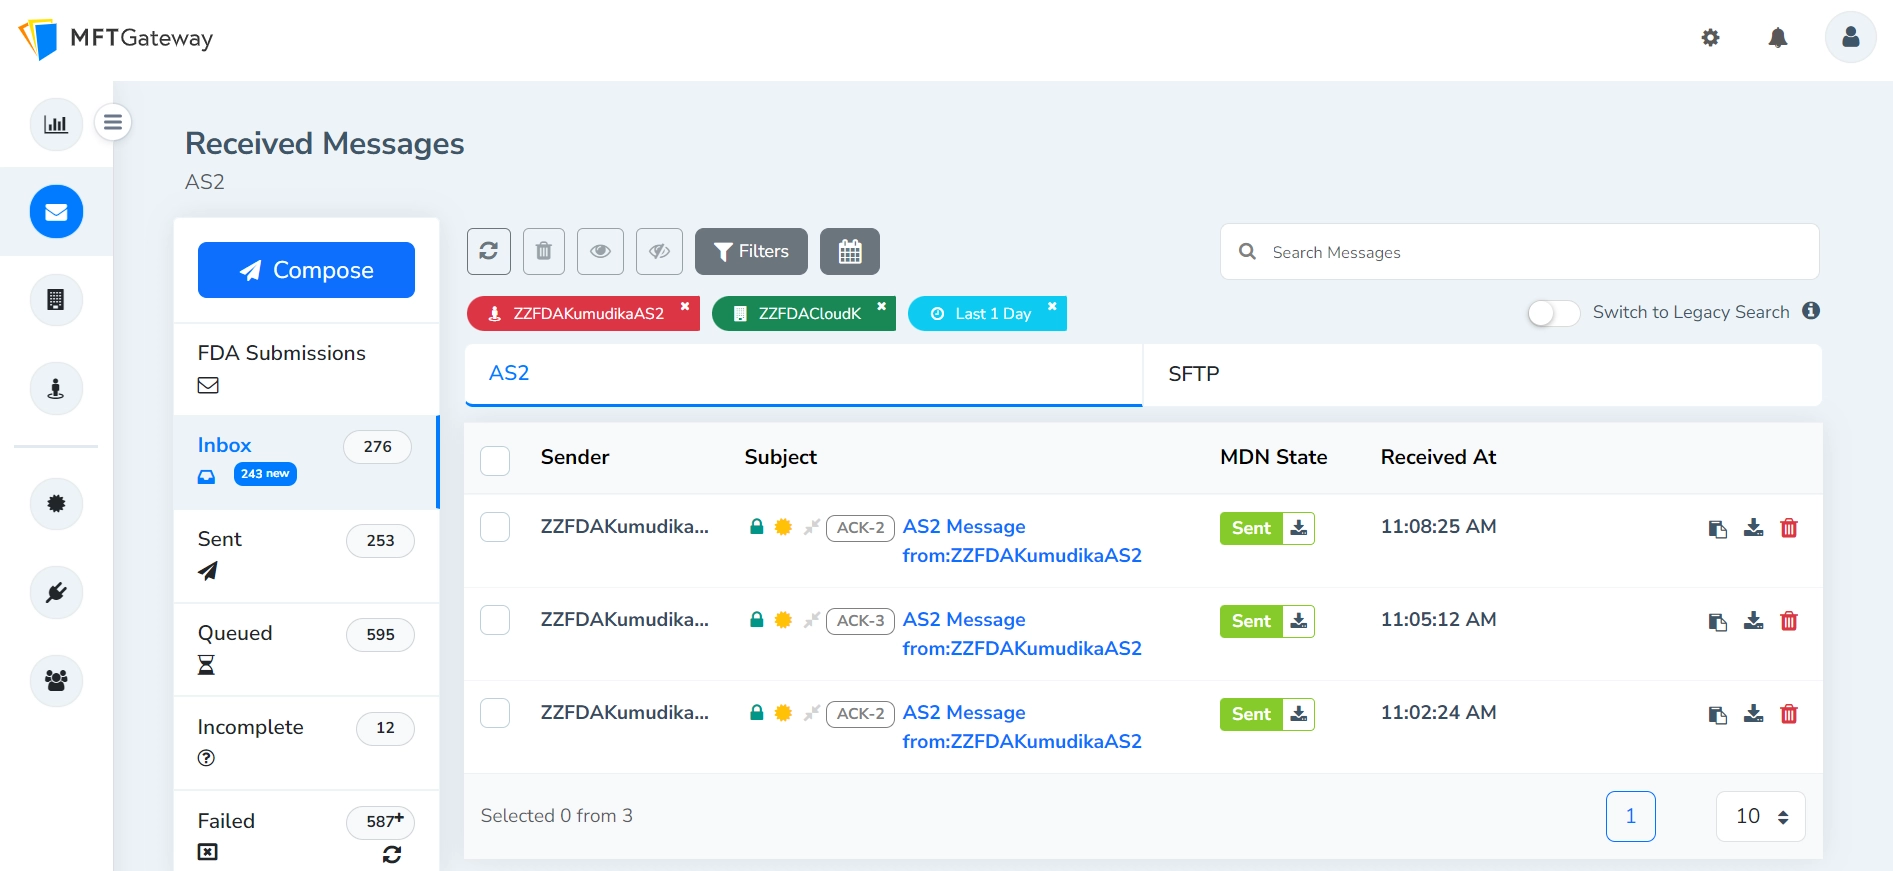Open the dashboard chart icon in the sidebar
Screen dimensions: 1893x871
point(56,124)
